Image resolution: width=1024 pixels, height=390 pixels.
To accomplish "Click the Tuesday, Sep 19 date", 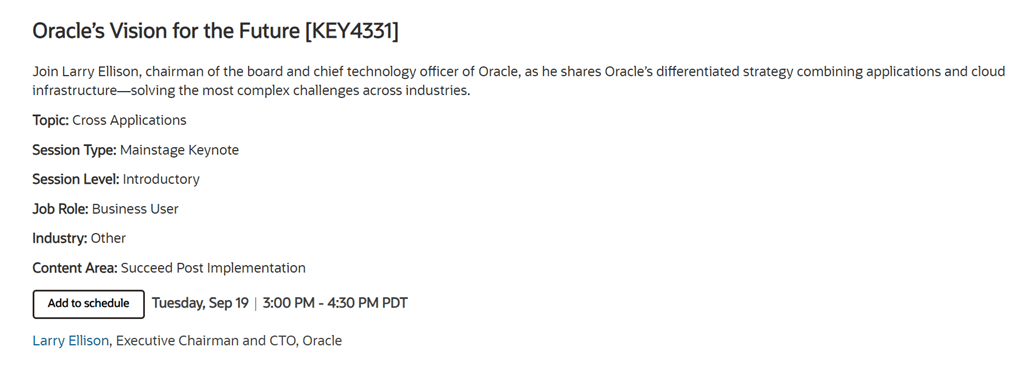I will (200, 303).
